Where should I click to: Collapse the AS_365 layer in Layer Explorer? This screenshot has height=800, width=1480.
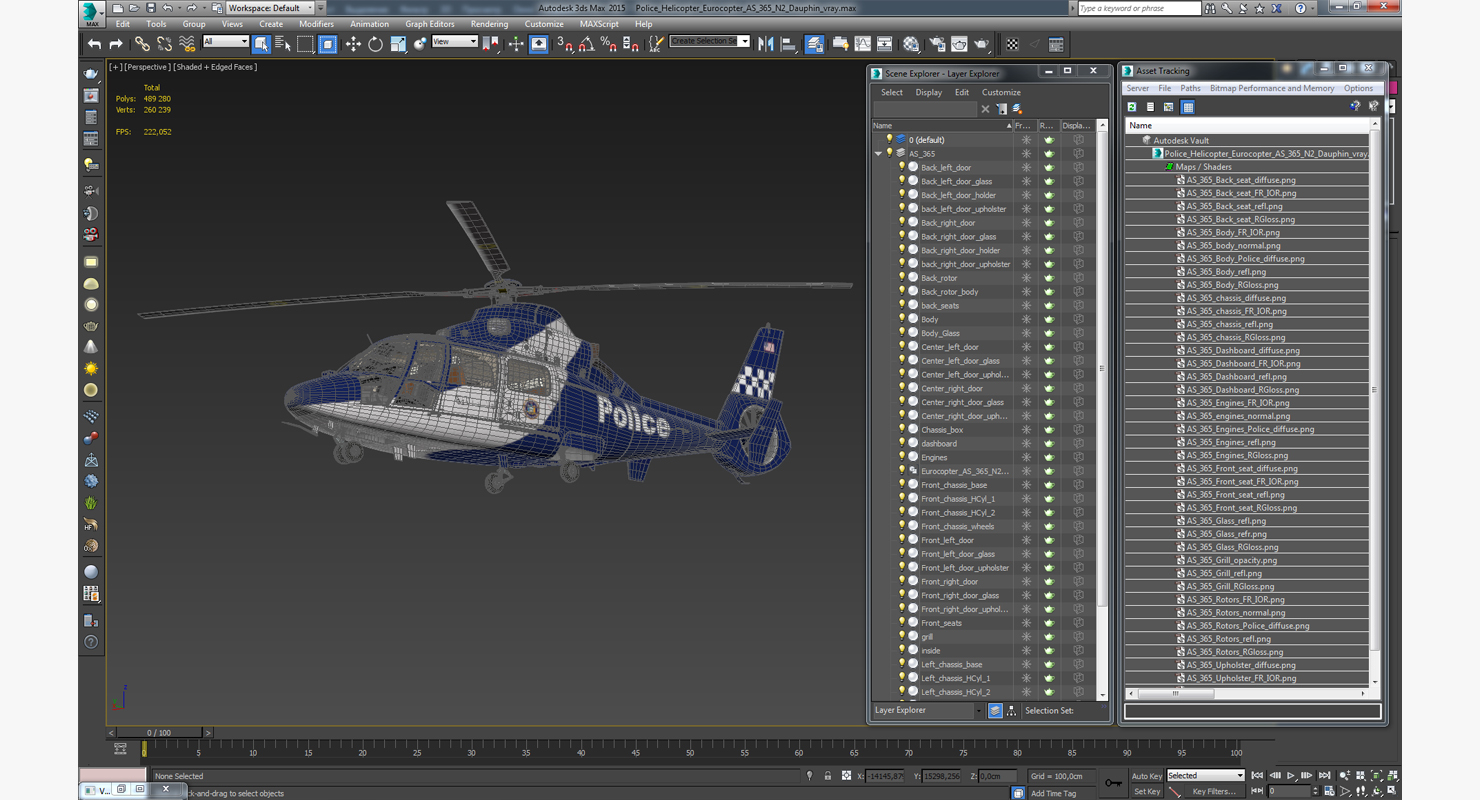pyautogui.click(x=878, y=154)
